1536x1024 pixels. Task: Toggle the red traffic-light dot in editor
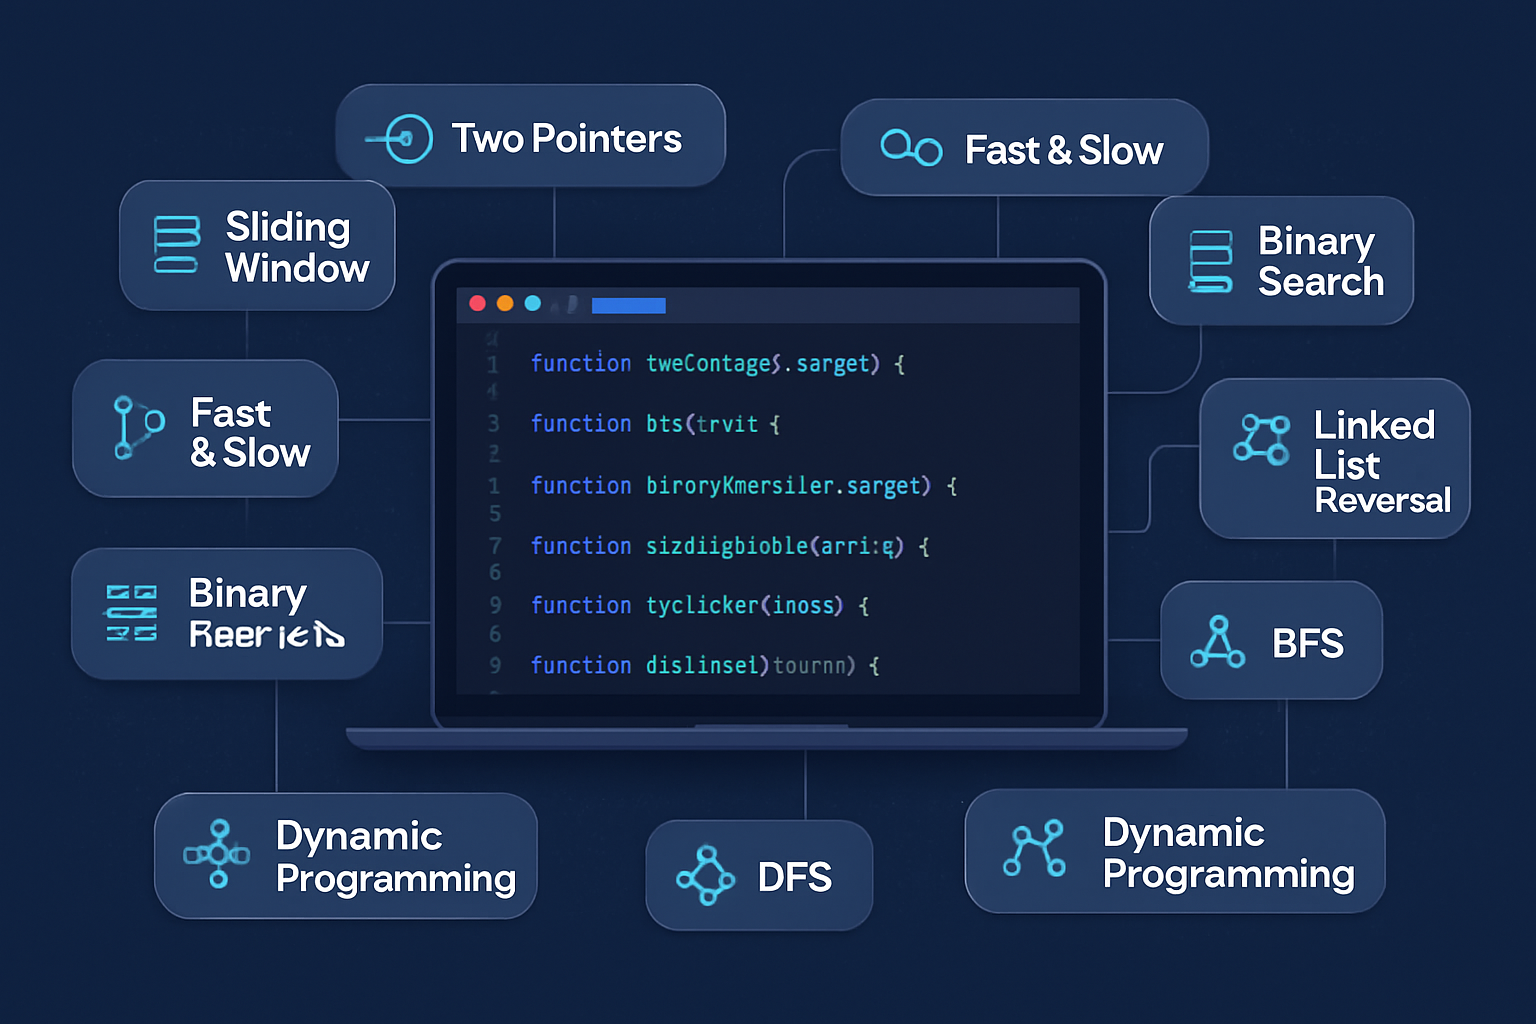pyautogui.click(x=478, y=303)
